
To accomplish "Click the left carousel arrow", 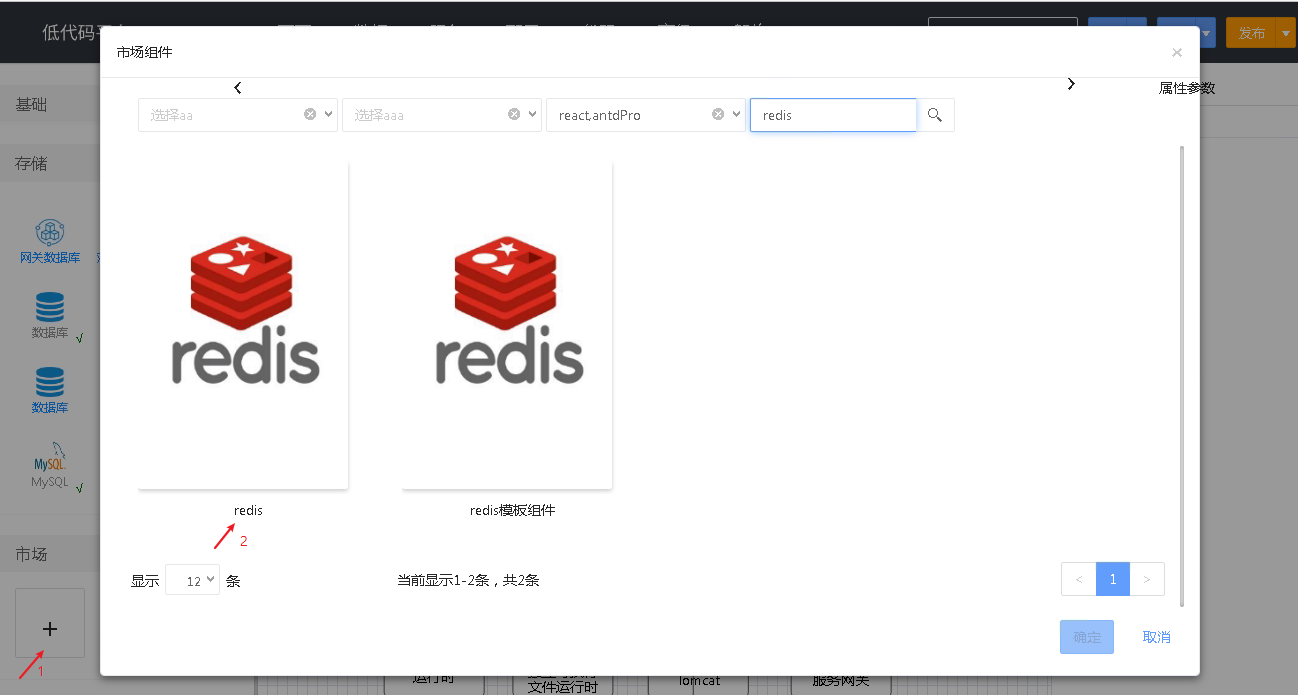I will tap(237, 88).
